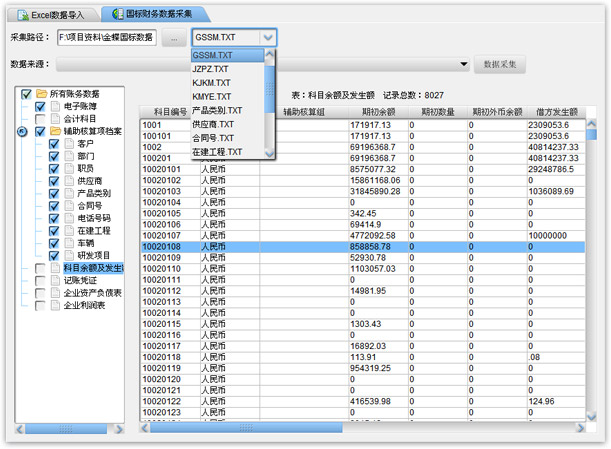Choose KMYE.TXT from the dropdown list
The height and width of the screenshot is (449, 611).
(211, 96)
